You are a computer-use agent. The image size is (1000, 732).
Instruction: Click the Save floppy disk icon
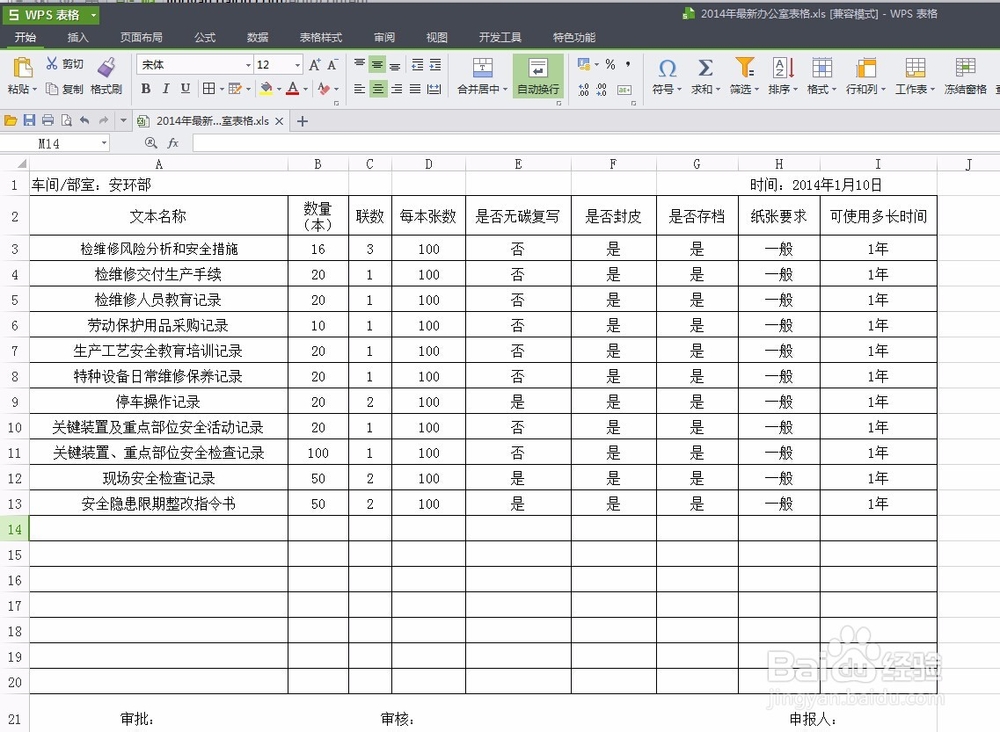coord(29,120)
